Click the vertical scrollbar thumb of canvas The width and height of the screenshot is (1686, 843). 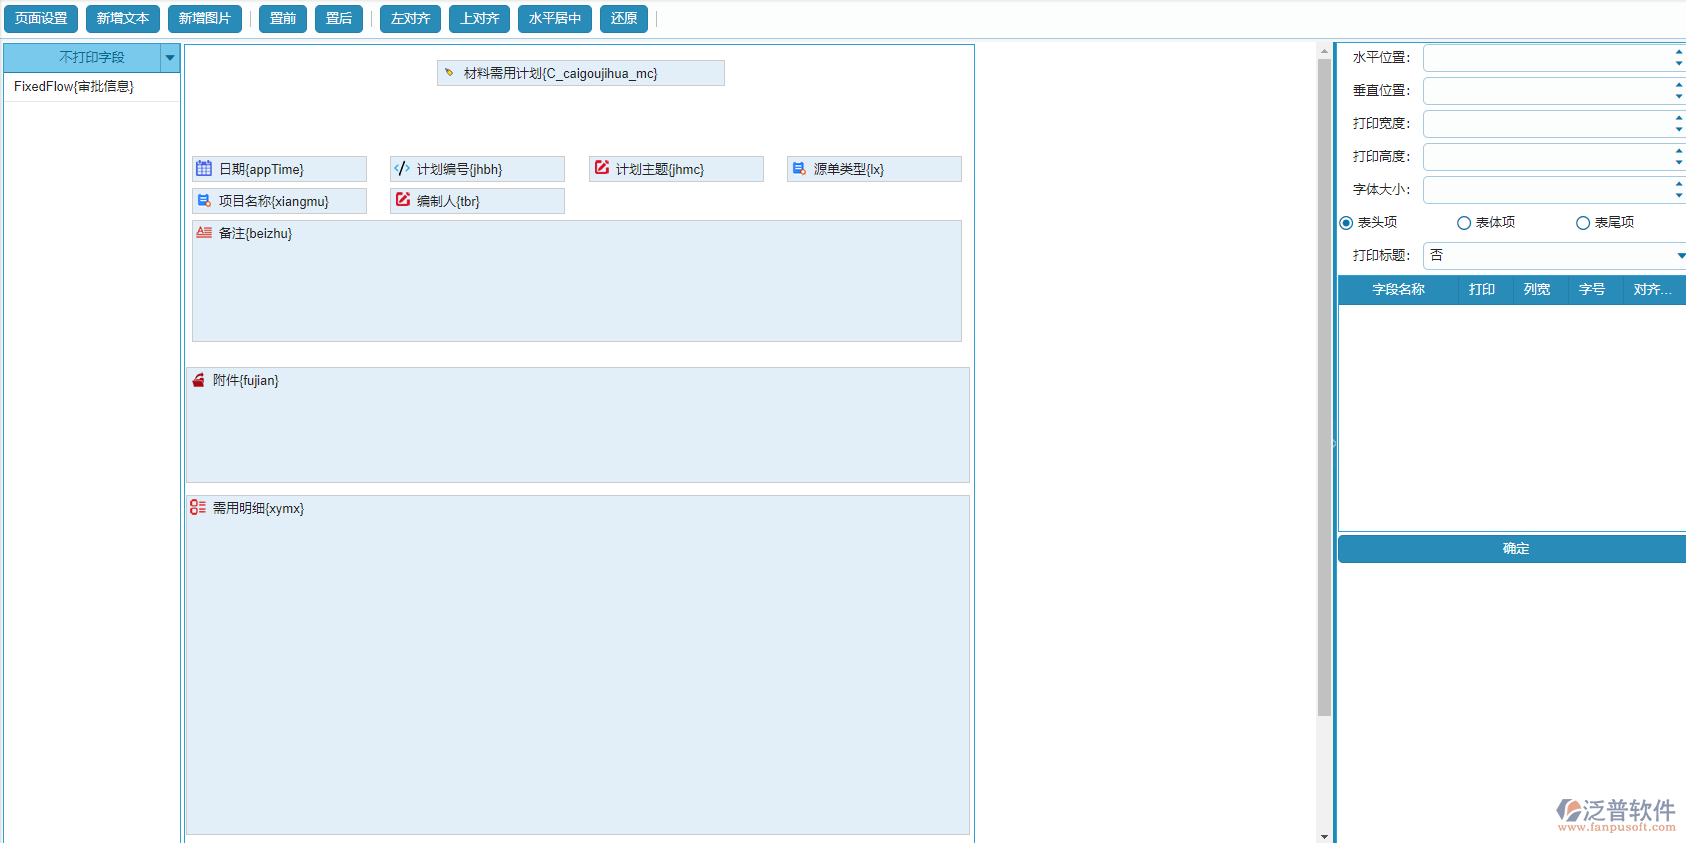pyautogui.click(x=1324, y=387)
